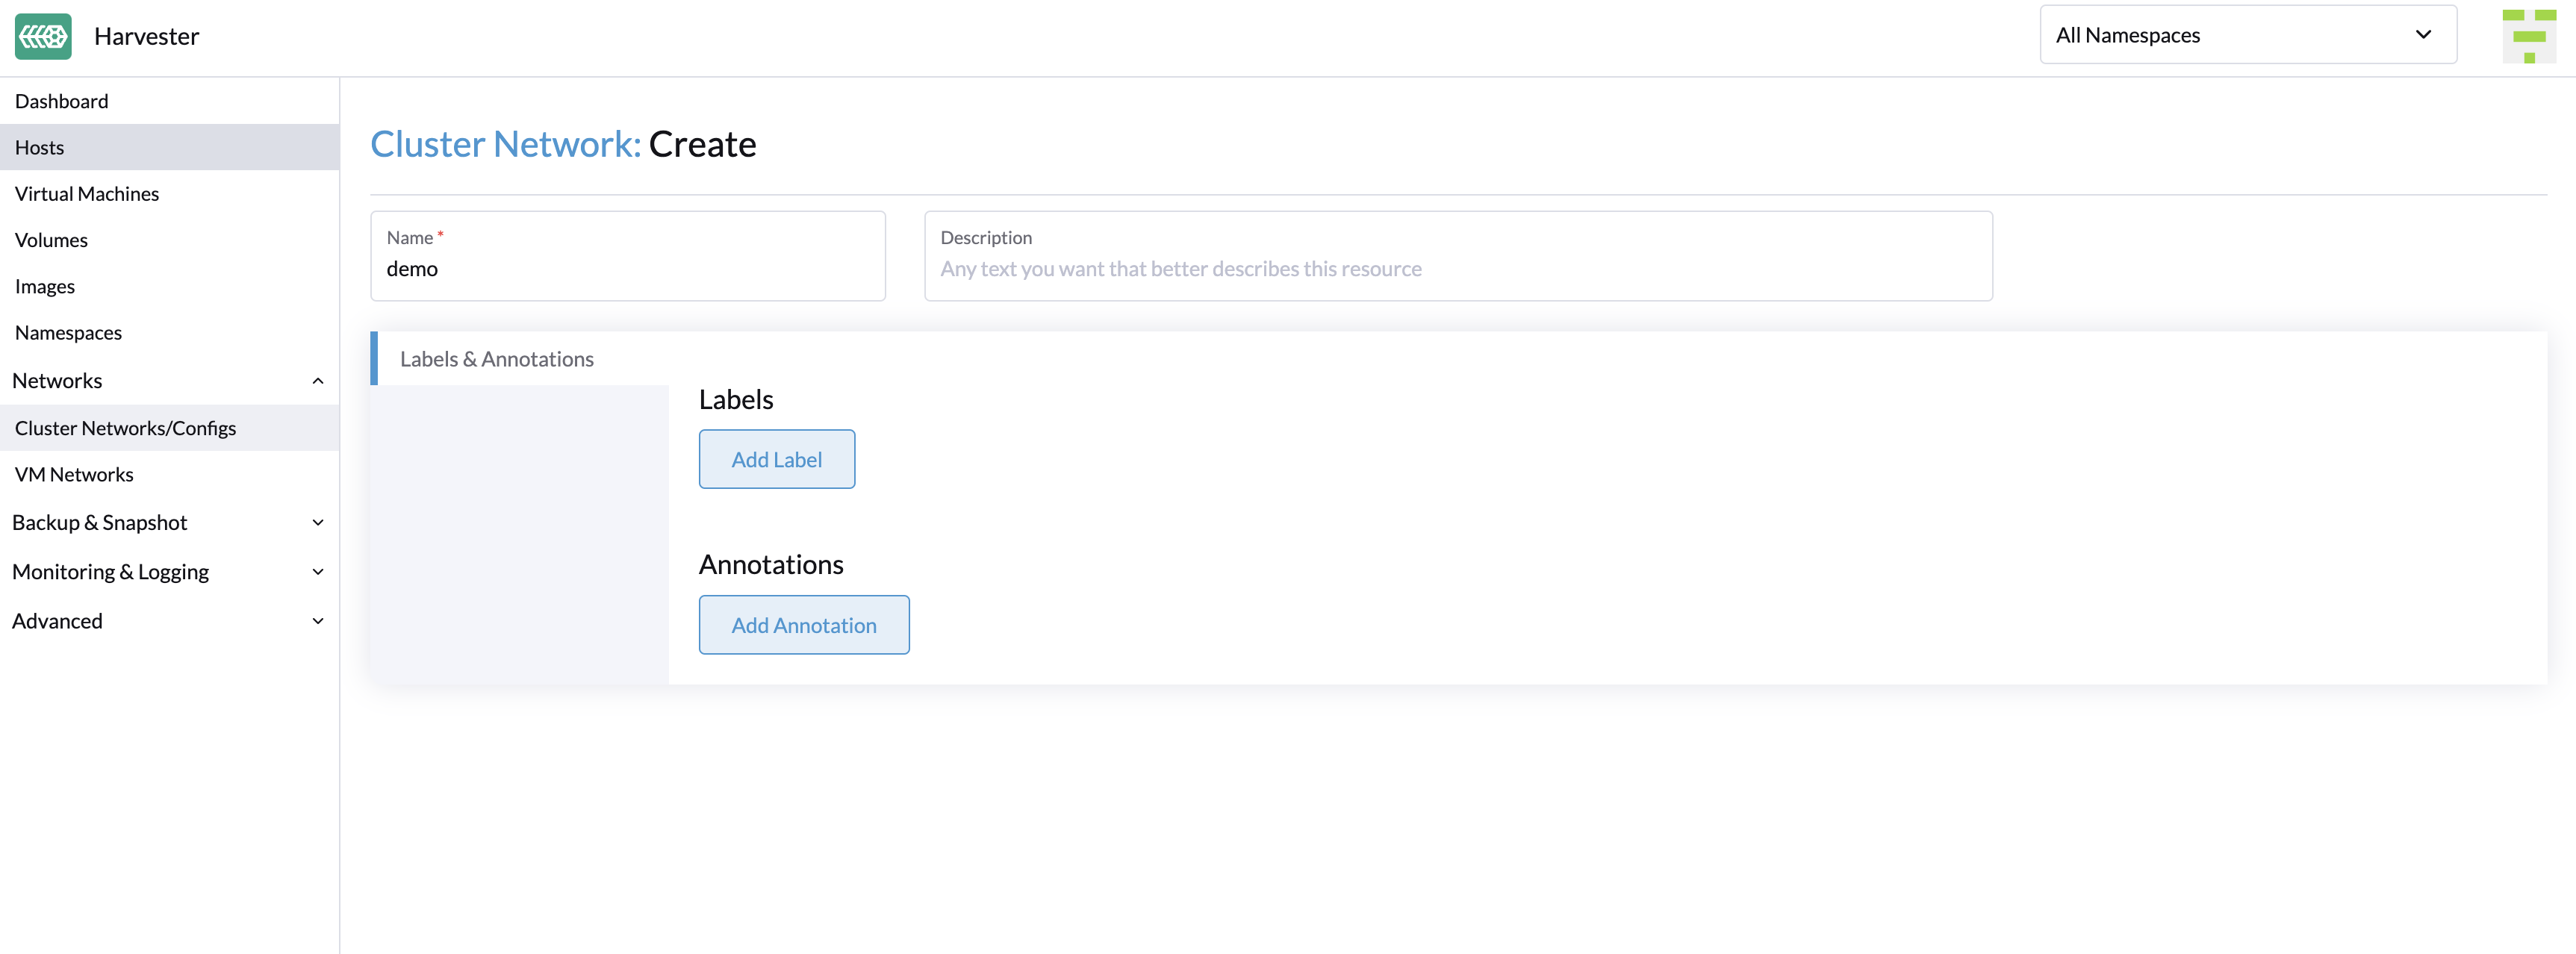Open VM Networks from the sidebar
2576x954 pixels.
[x=74, y=473]
